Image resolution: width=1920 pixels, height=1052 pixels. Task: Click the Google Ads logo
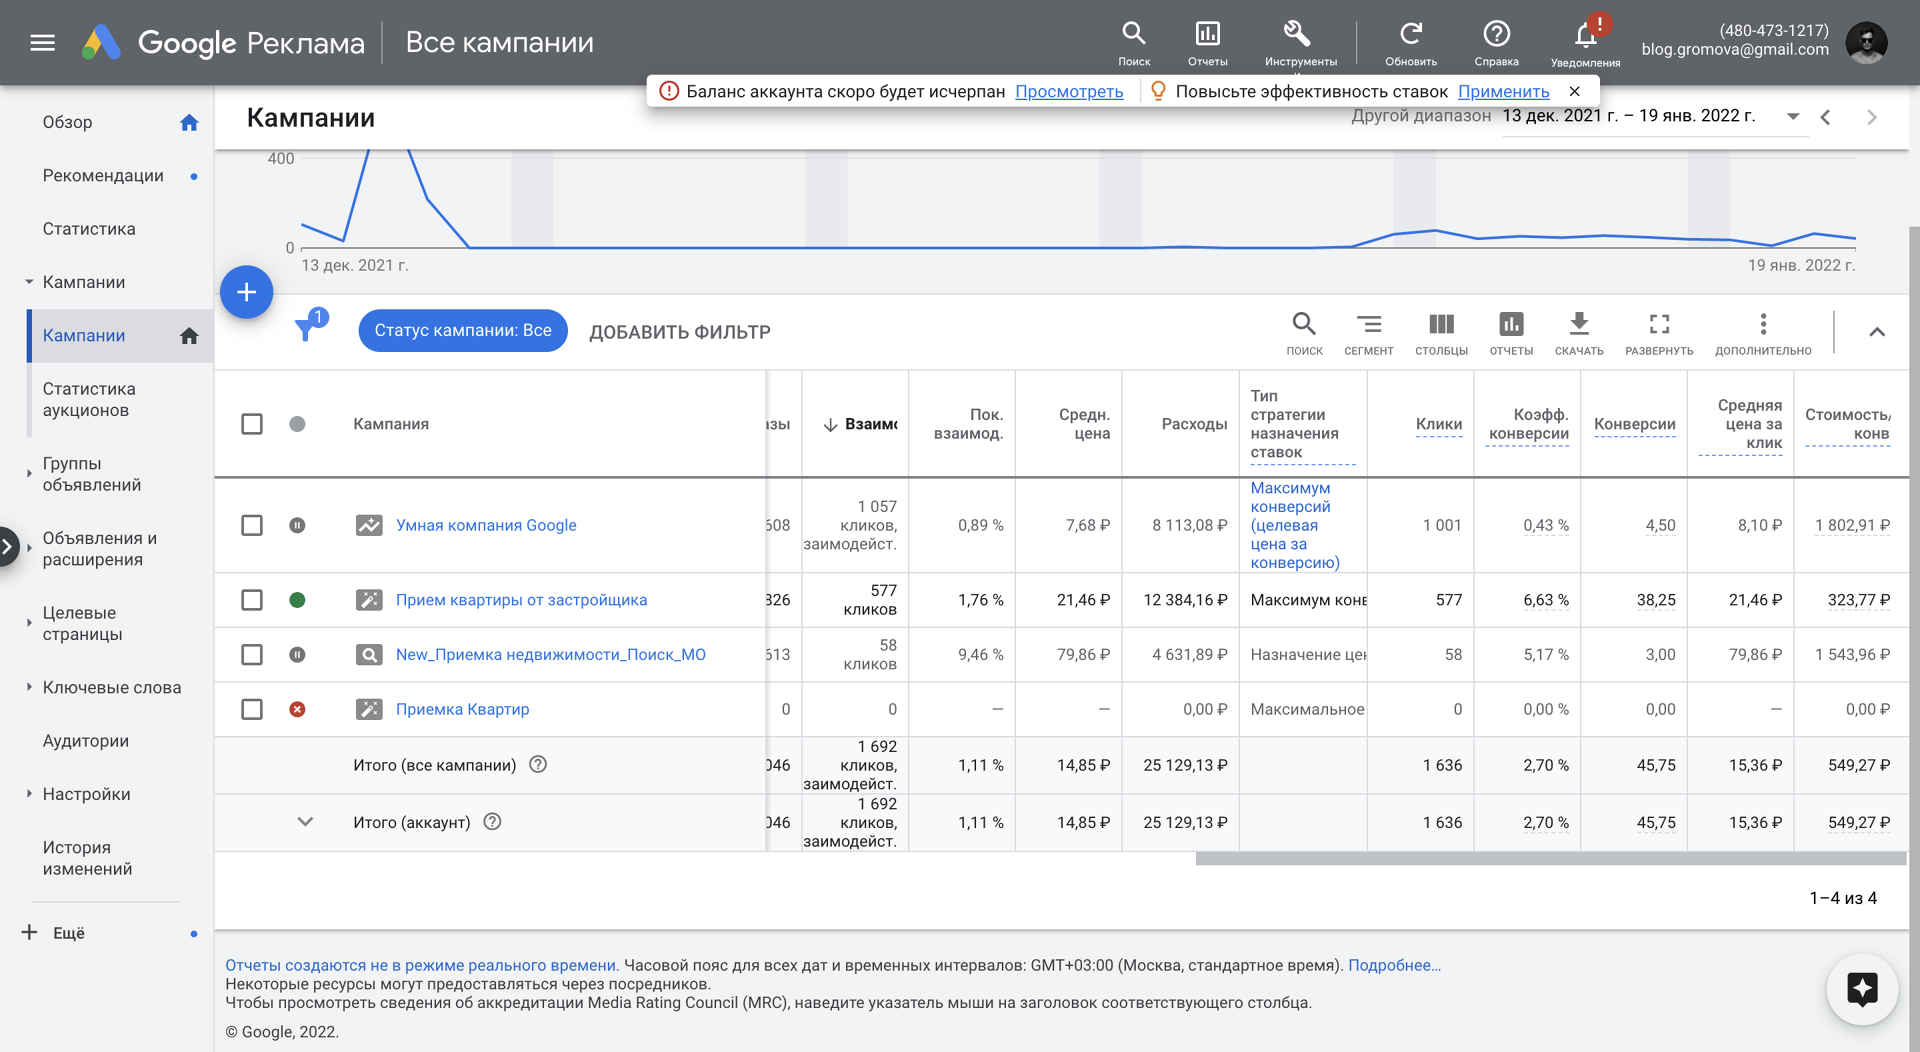(x=101, y=43)
